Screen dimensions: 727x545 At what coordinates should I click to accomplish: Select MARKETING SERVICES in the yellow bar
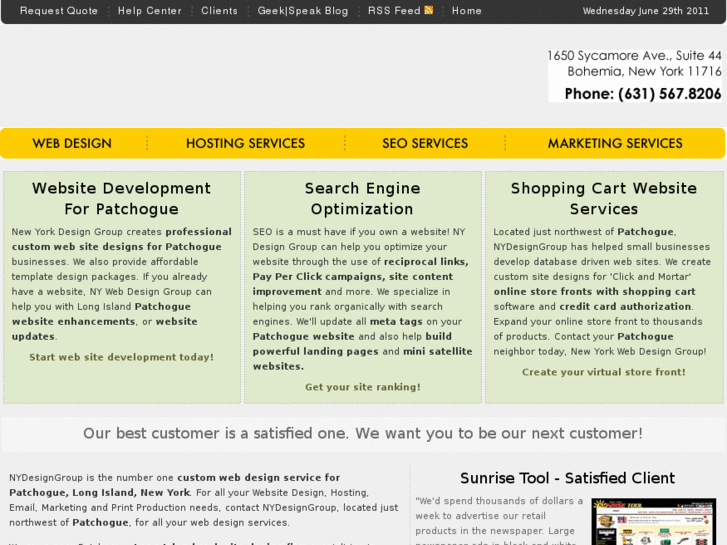pos(615,143)
